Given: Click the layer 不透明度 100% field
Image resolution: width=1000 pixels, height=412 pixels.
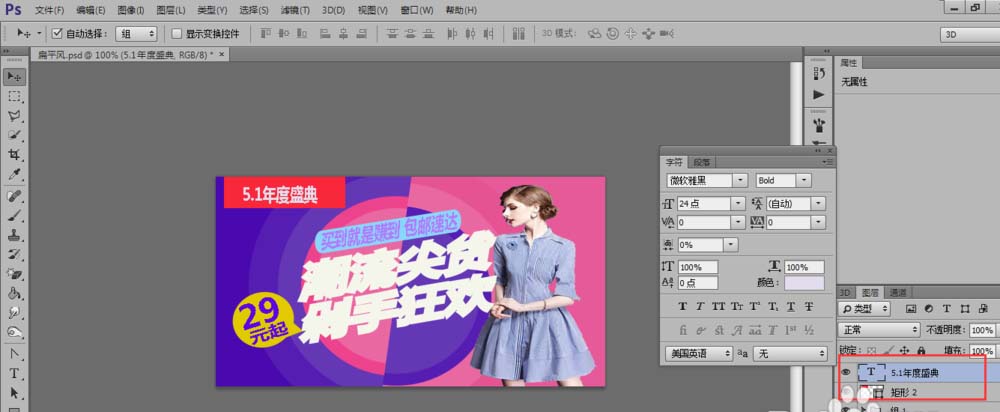Looking at the screenshot, I should tap(982, 330).
